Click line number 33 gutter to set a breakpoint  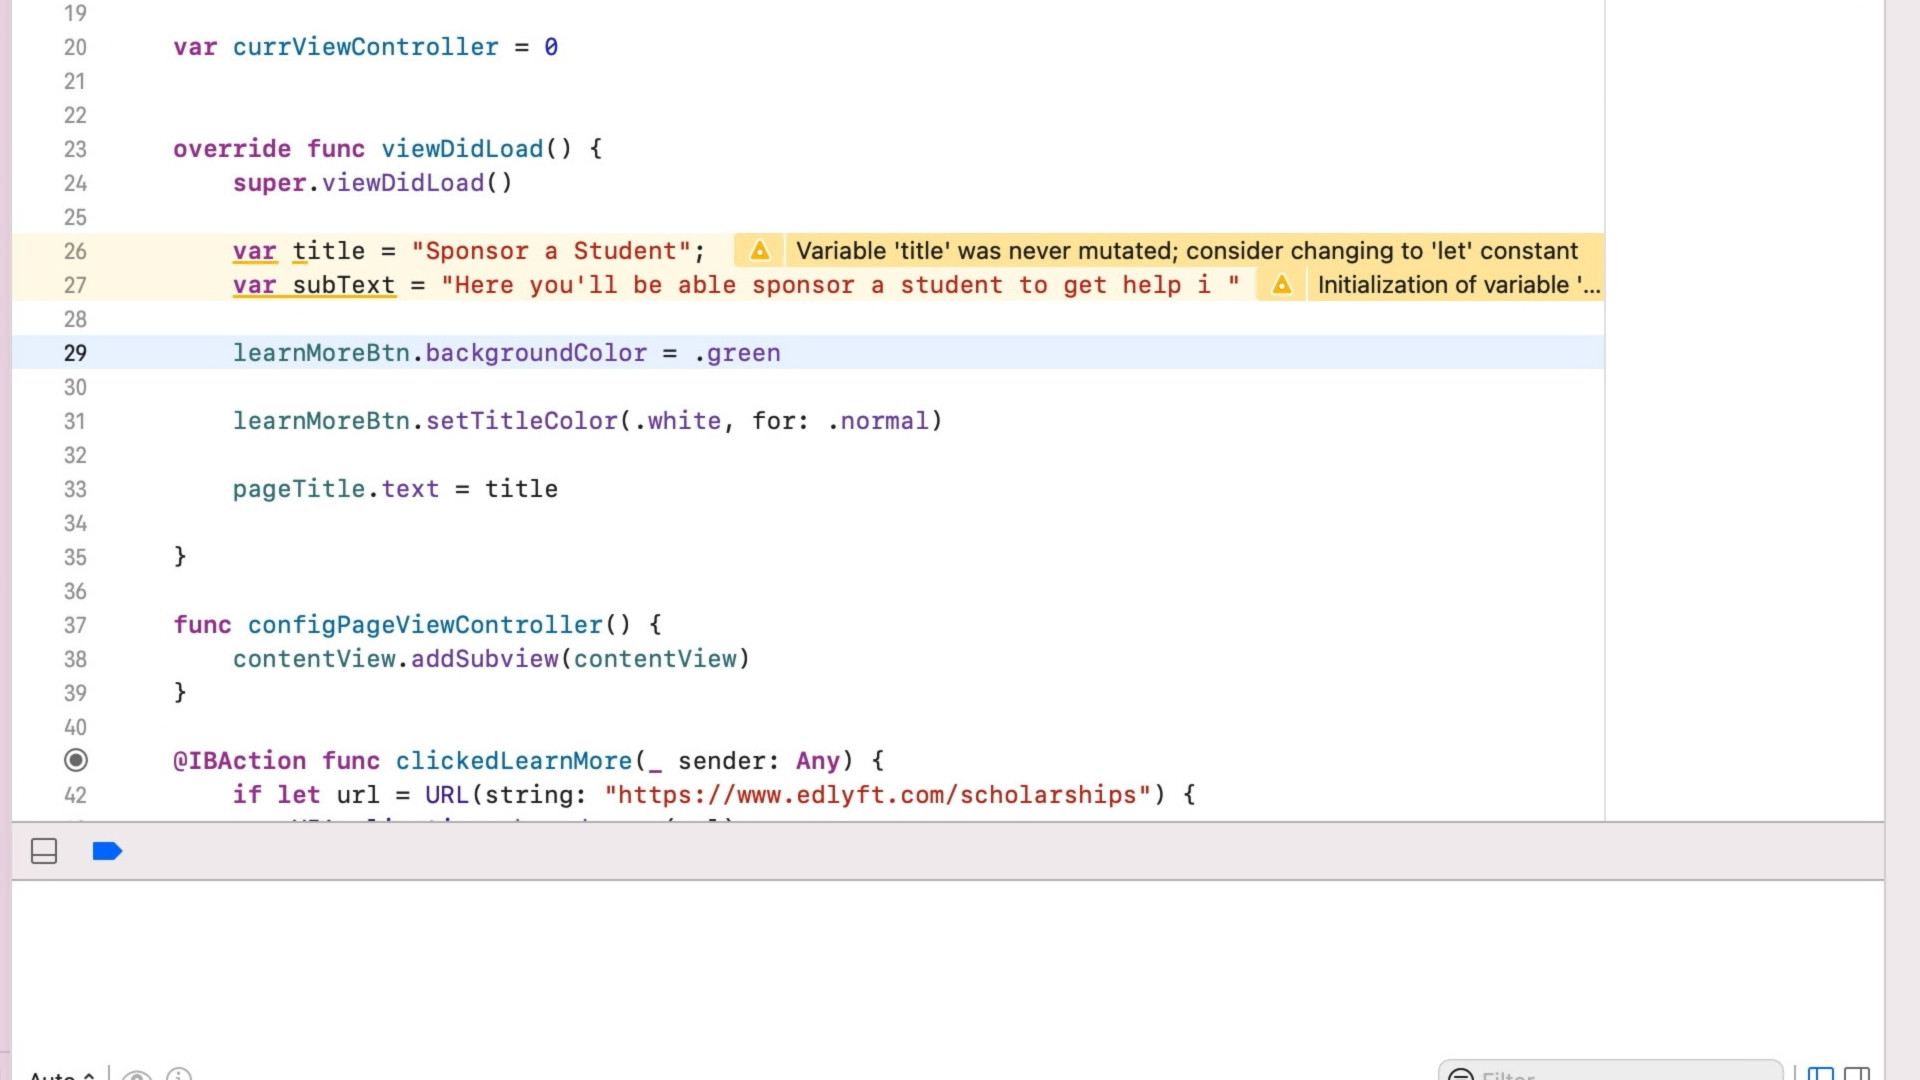click(75, 489)
